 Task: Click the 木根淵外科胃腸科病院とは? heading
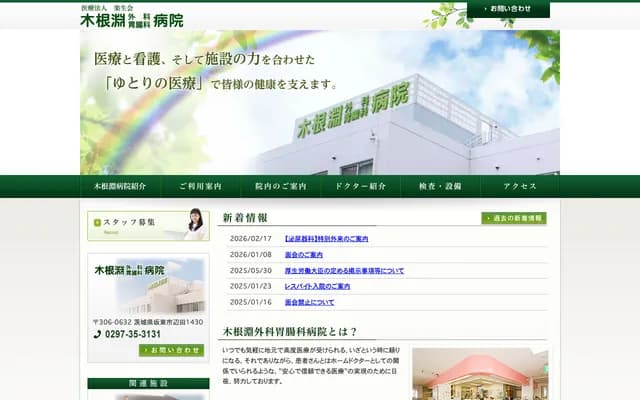[290, 331]
